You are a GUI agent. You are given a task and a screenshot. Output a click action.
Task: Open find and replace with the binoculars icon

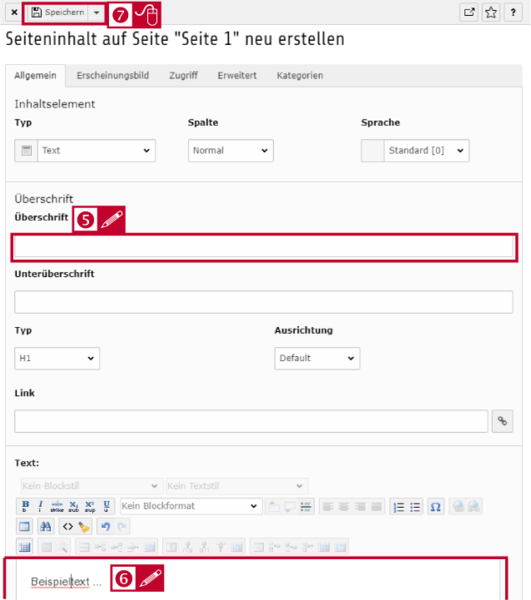(46, 527)
